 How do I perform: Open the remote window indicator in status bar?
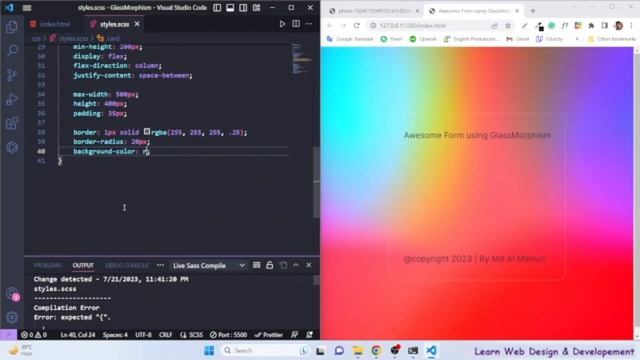[x=8, y=335]
